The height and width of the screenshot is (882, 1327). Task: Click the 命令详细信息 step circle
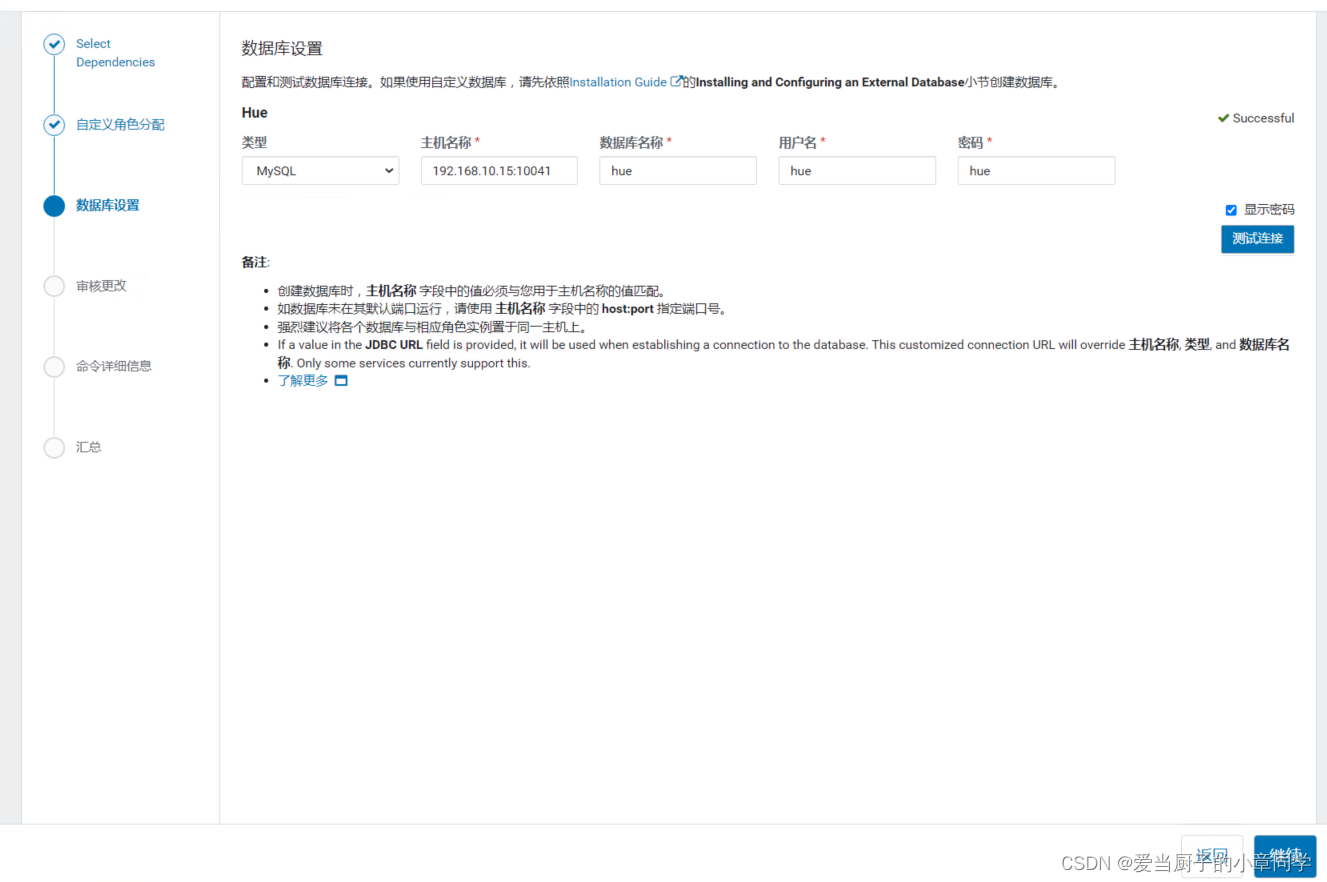54,367
